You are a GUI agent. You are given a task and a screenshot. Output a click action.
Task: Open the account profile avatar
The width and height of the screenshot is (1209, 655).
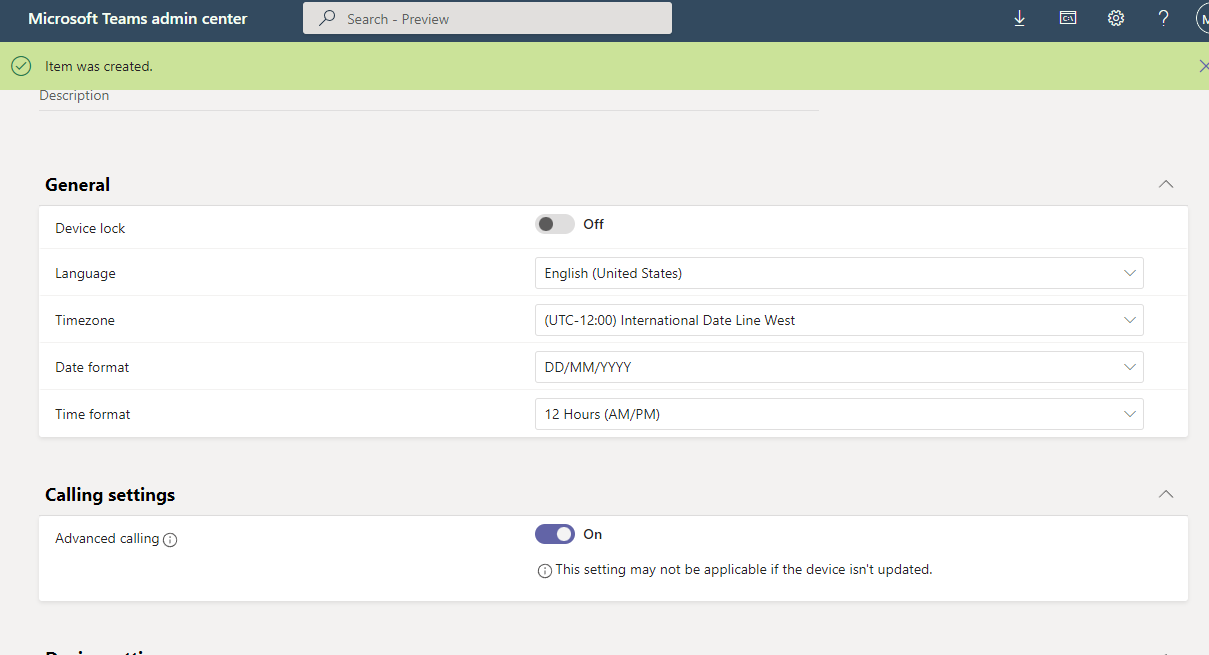(1201, 18)
